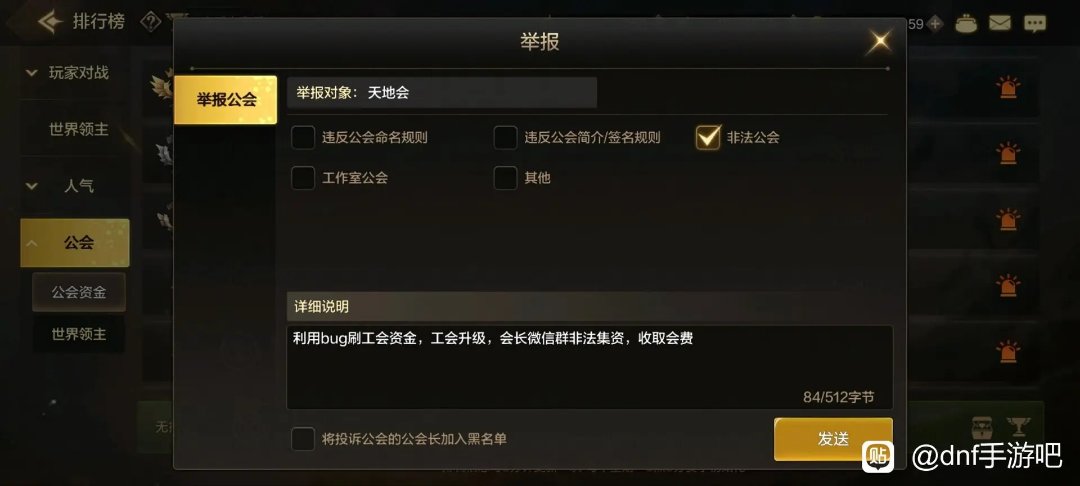Open the 公会资金 sub-tab
1080x486 pixels.
coord(79,292)
